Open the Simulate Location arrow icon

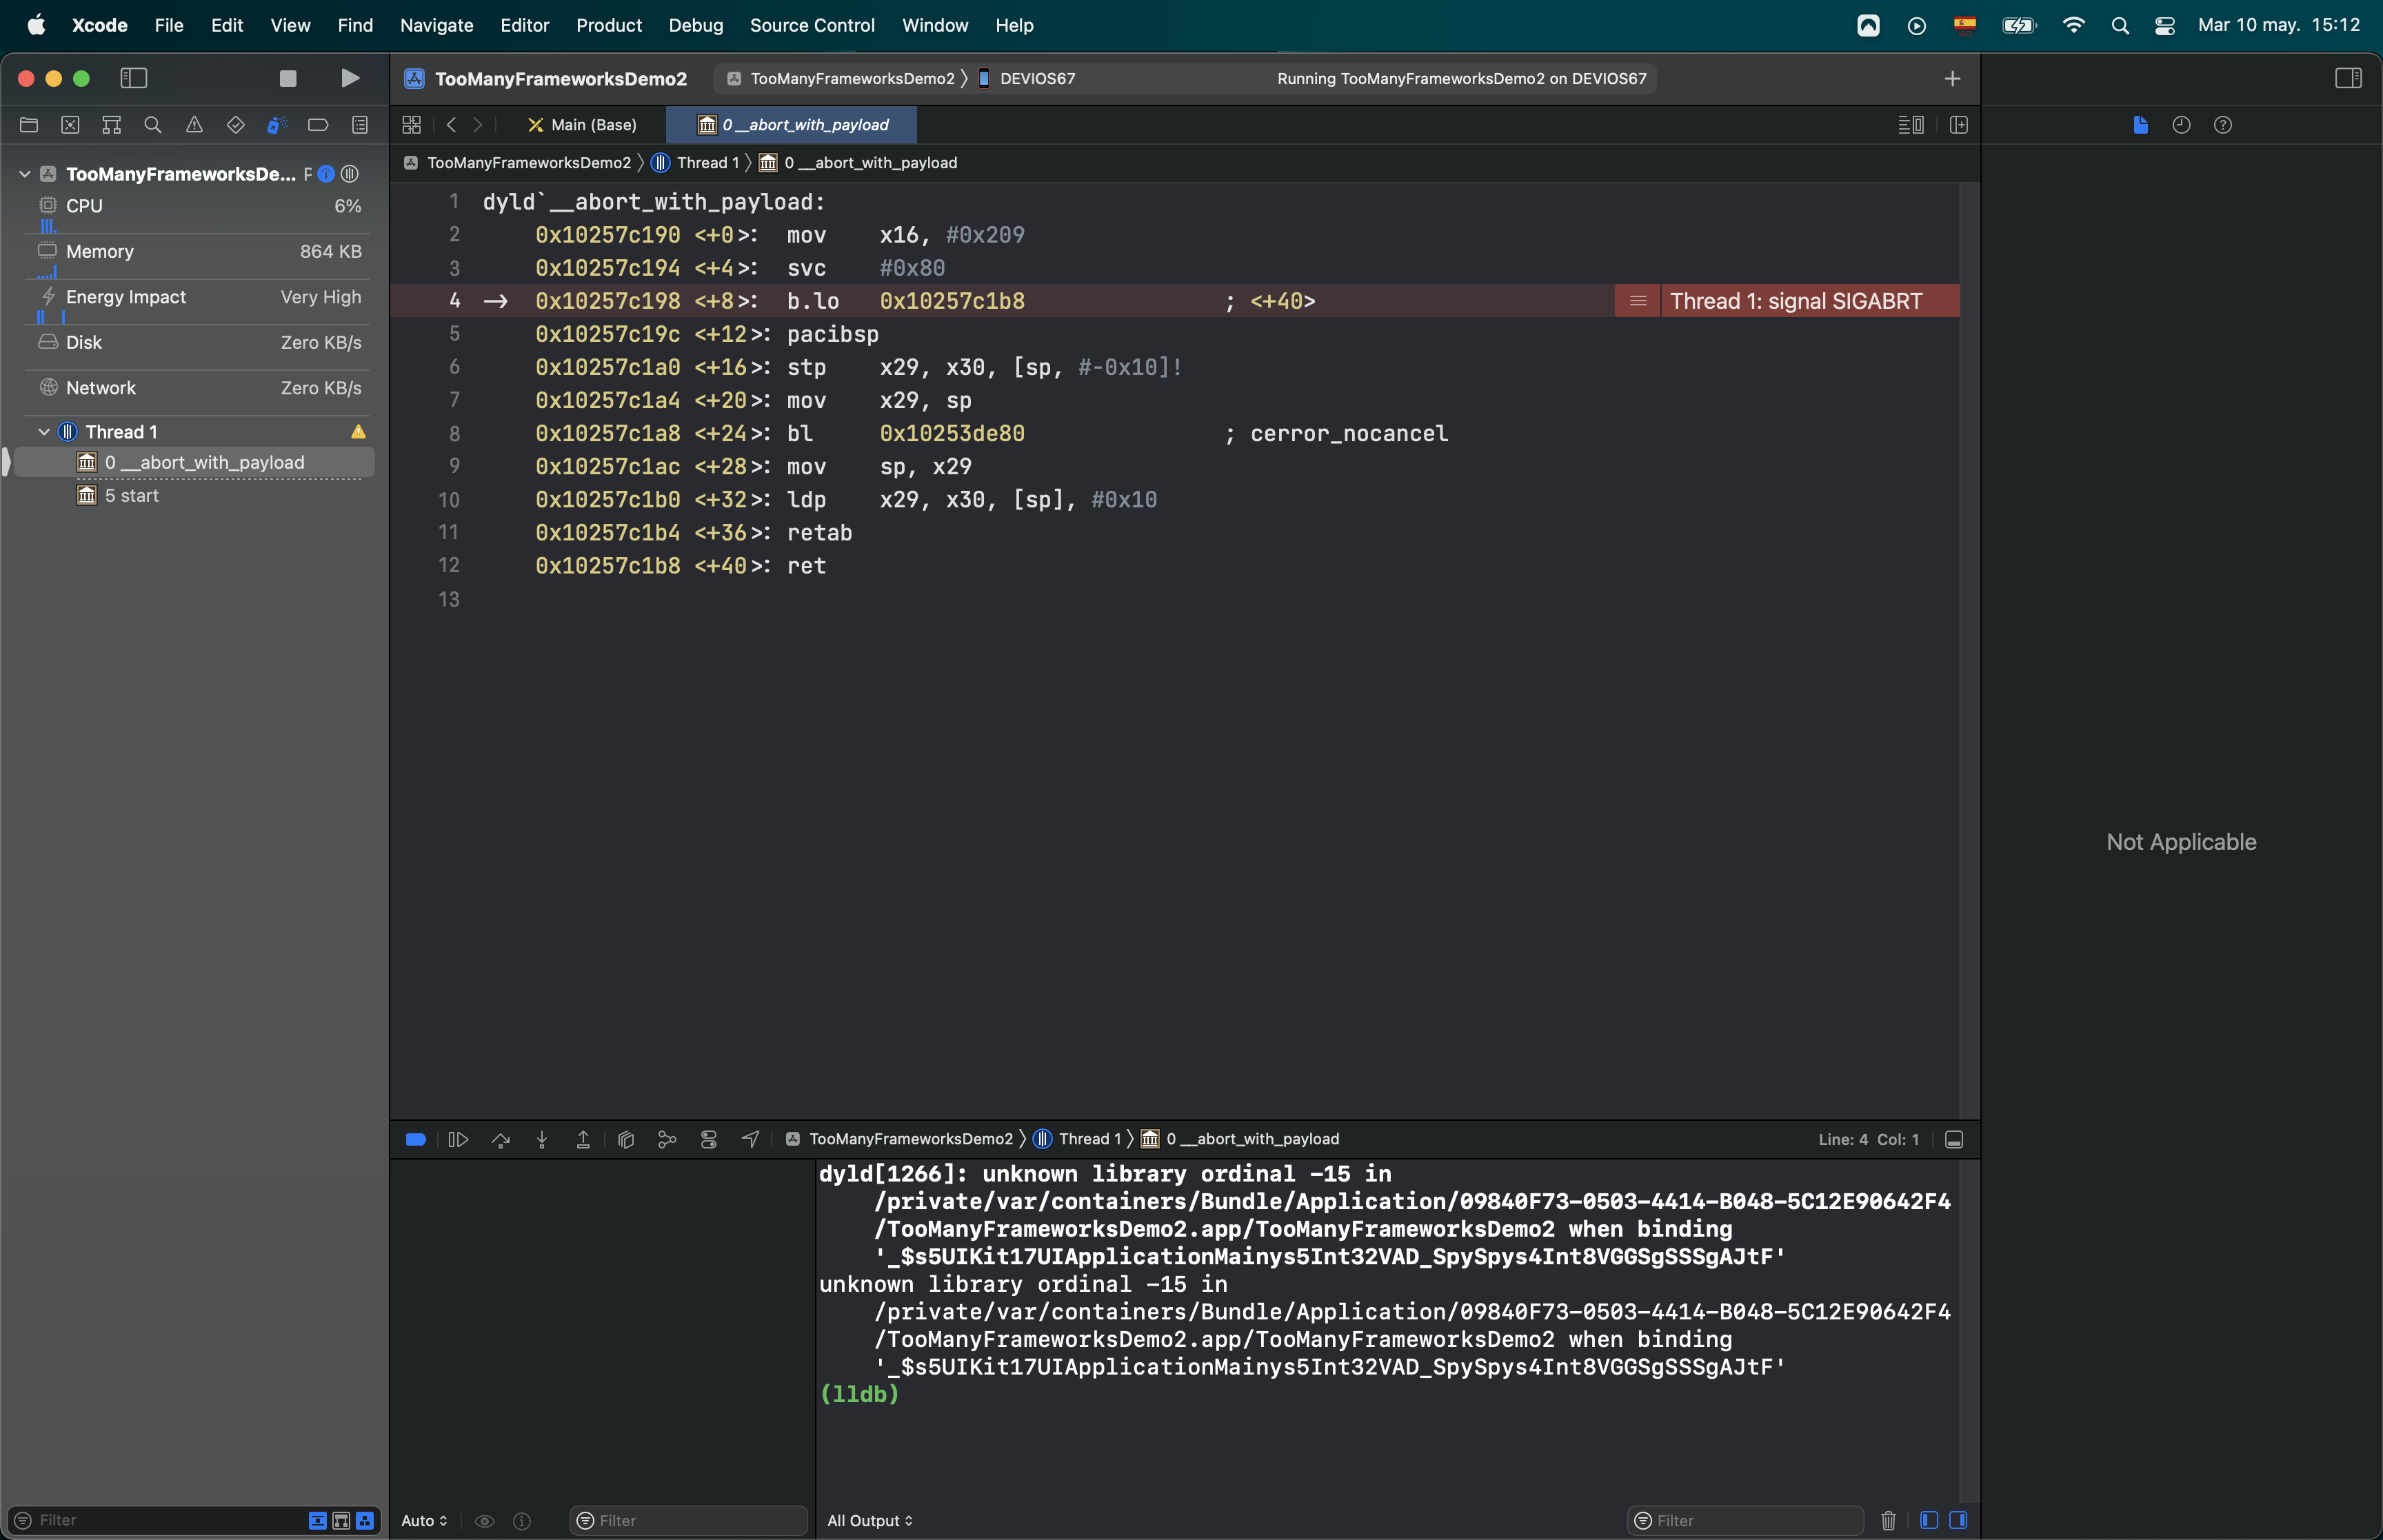coord(750,1139)
